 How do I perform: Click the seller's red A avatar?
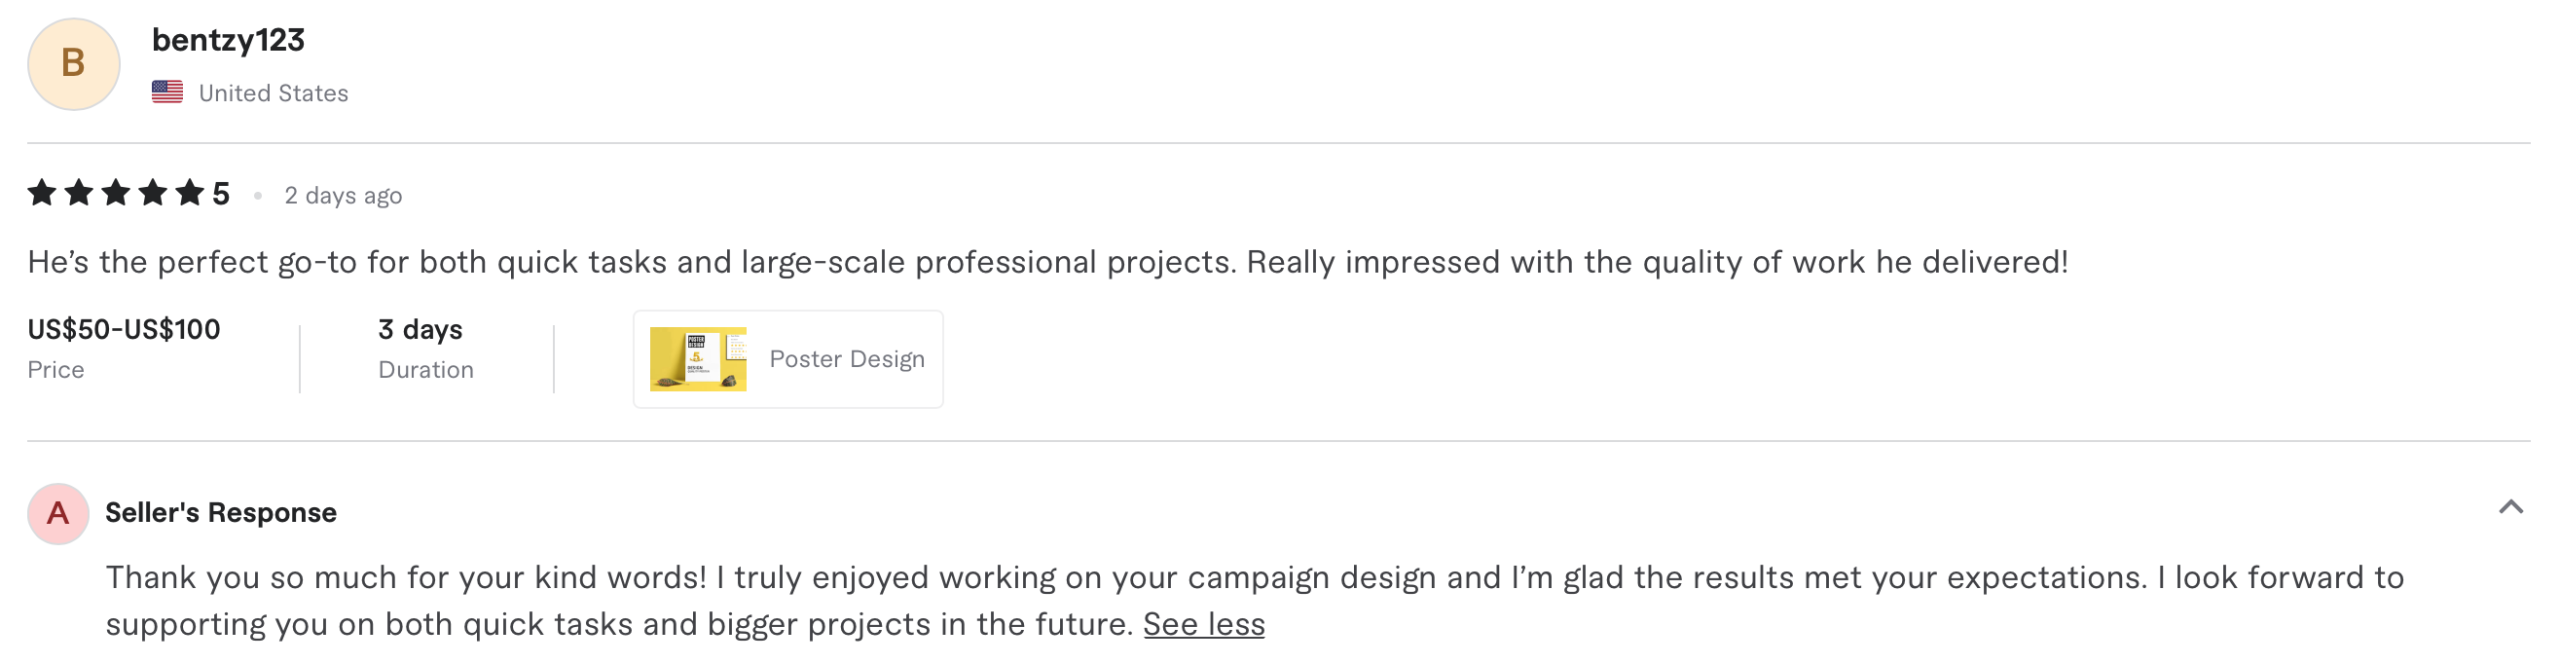(x=59, y=512)
